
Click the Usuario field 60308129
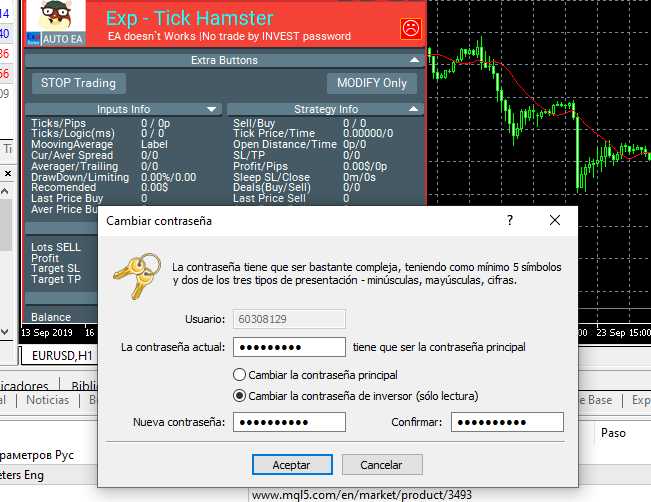289,319
